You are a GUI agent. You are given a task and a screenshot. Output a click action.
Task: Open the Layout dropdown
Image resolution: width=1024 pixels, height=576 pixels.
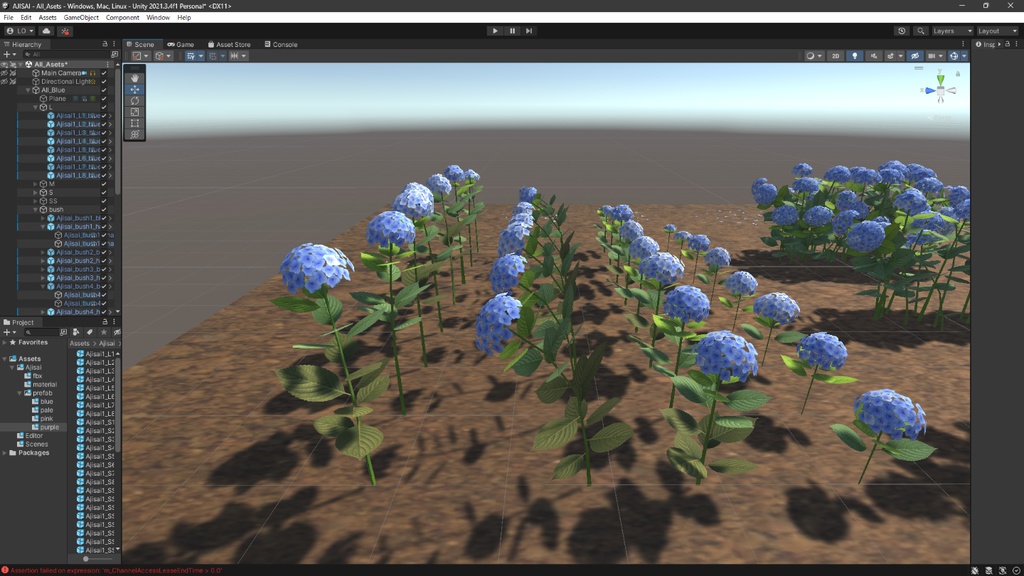[997, 31]
